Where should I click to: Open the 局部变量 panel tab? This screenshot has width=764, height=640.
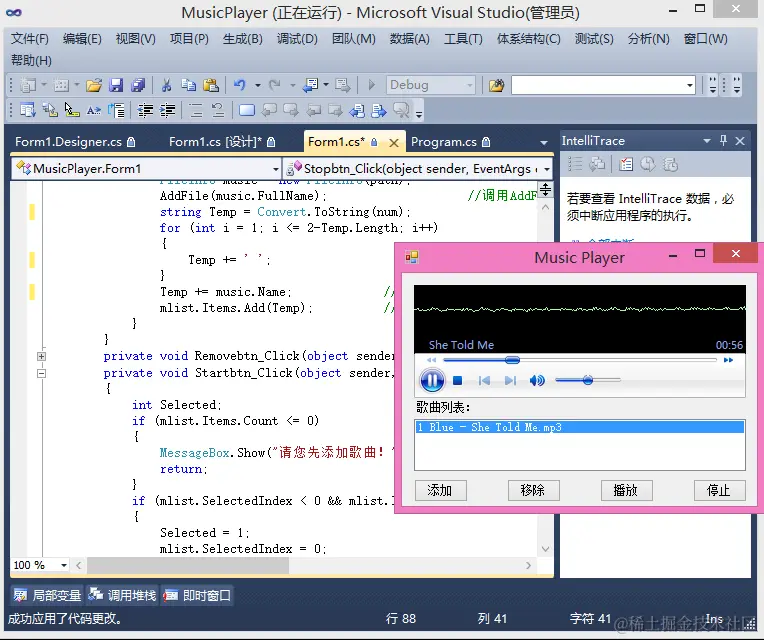[47, 595]
